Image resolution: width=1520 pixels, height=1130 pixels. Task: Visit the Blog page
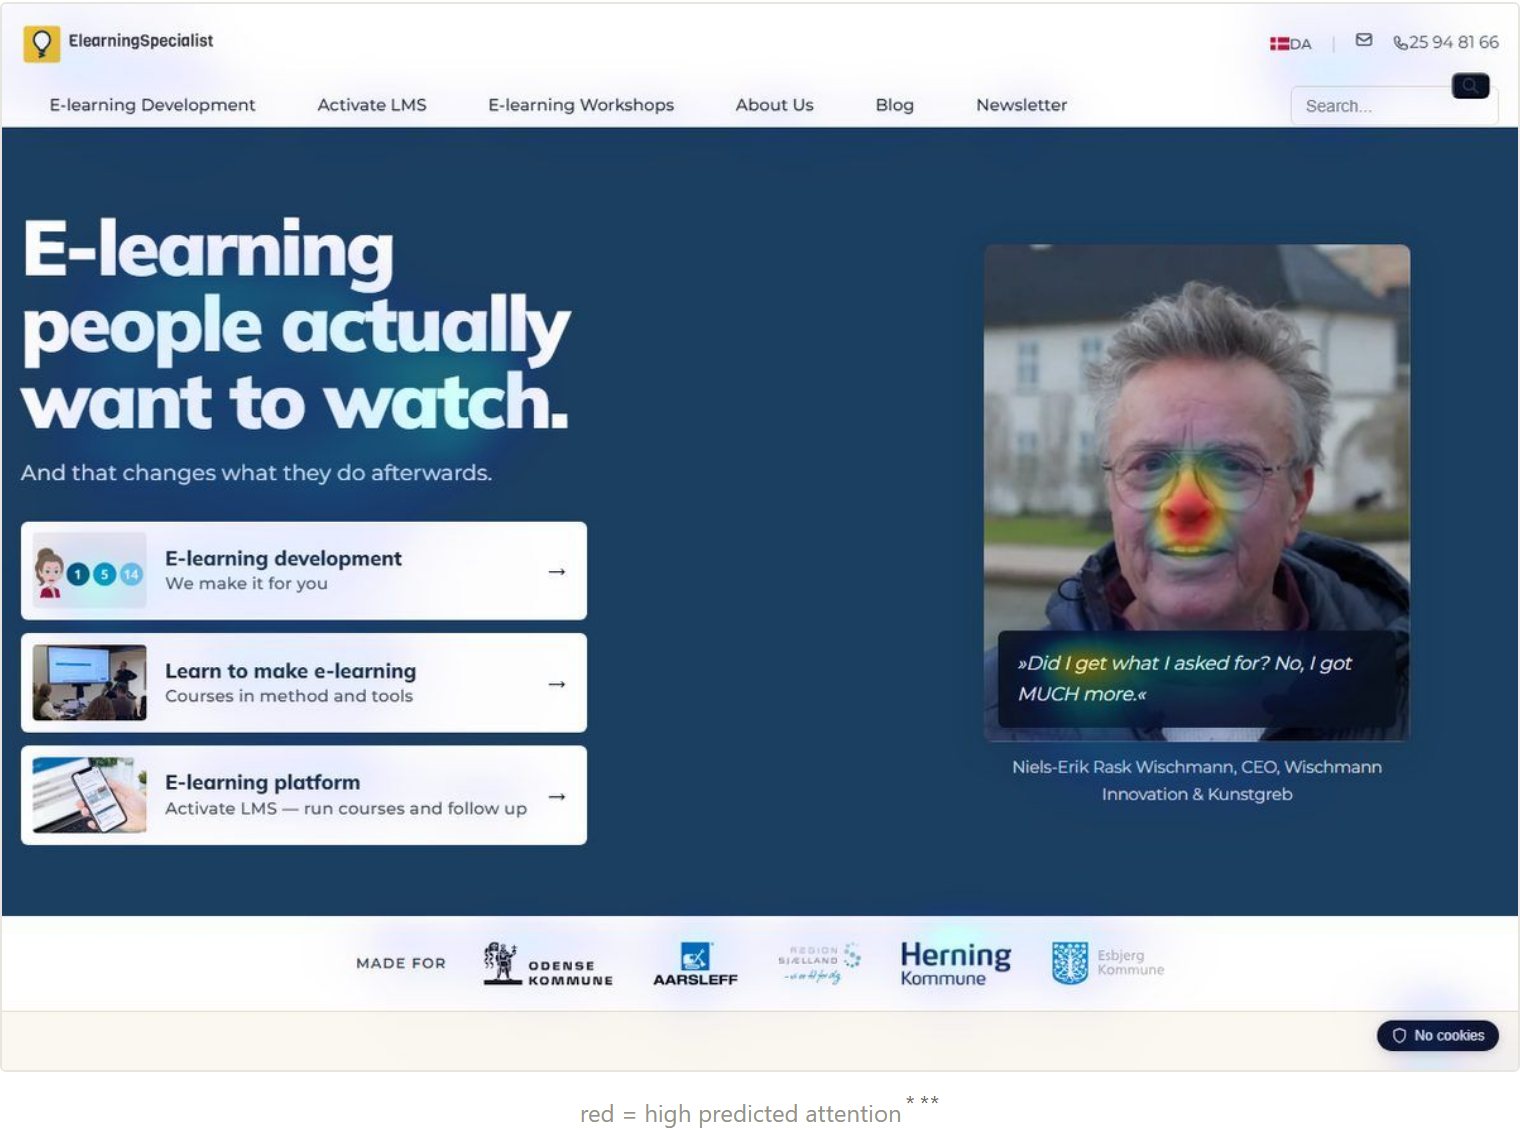pyautogui.click(x=895, y=105)
